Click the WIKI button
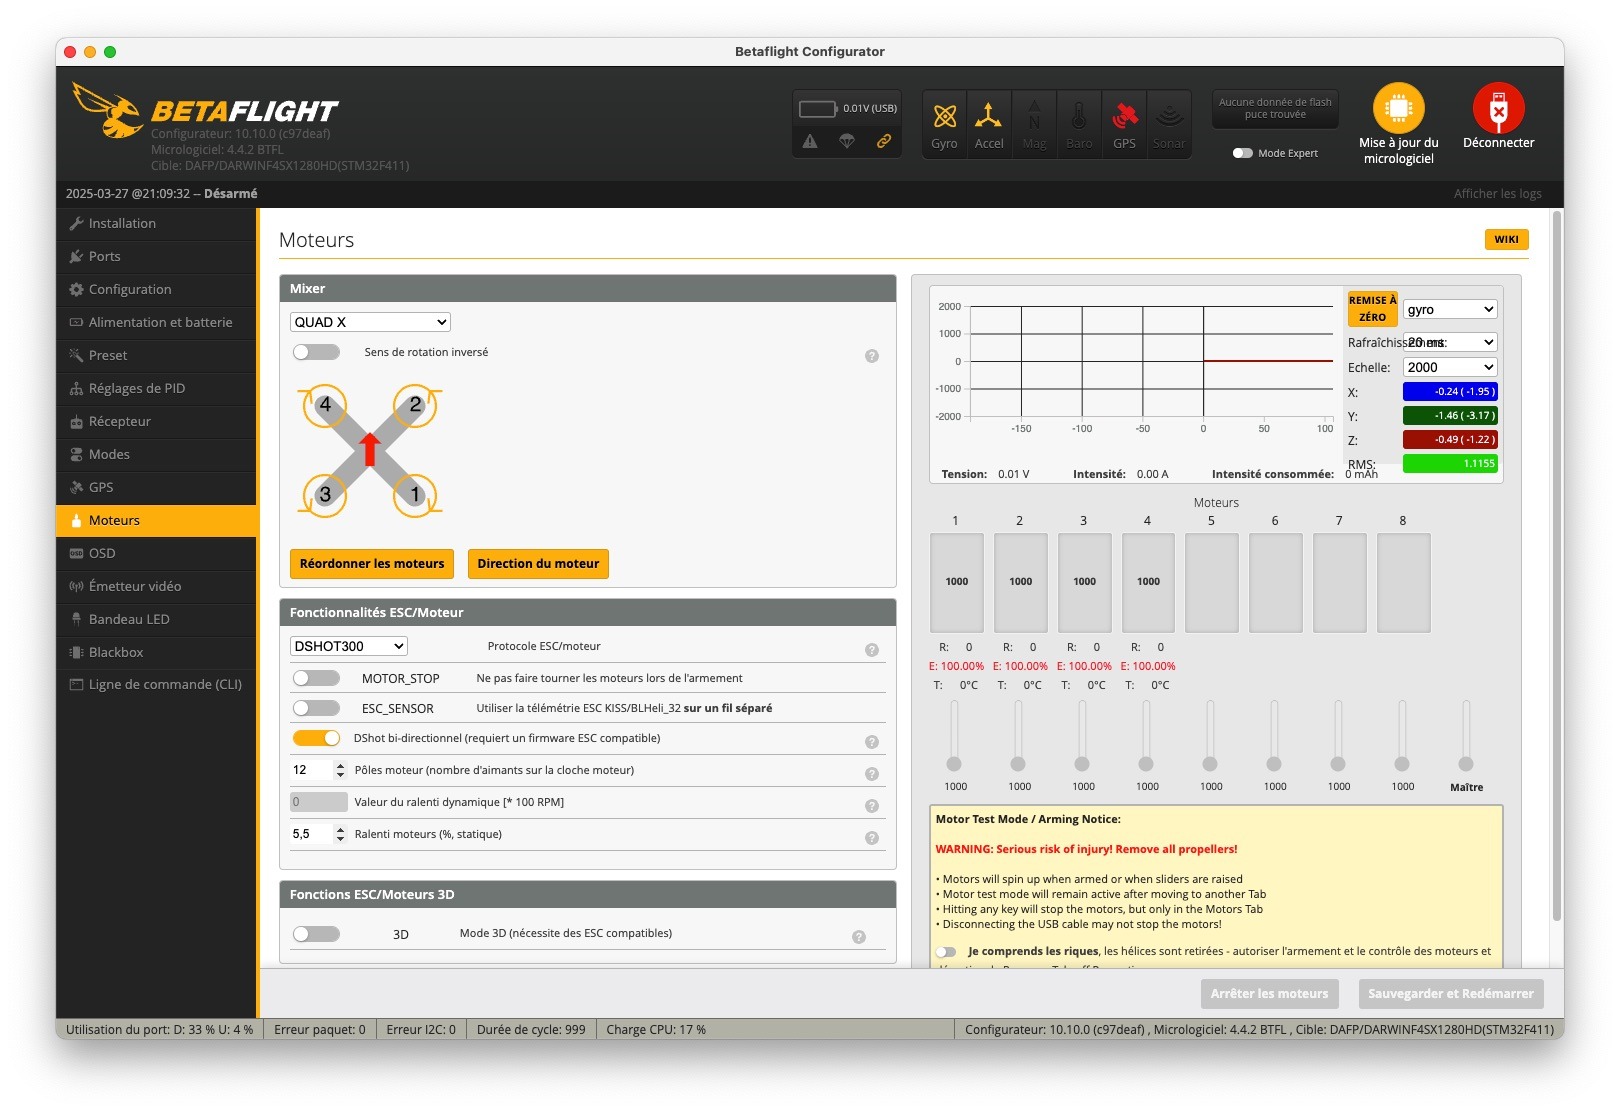 pyautogui.click(x=1506, y=240)
